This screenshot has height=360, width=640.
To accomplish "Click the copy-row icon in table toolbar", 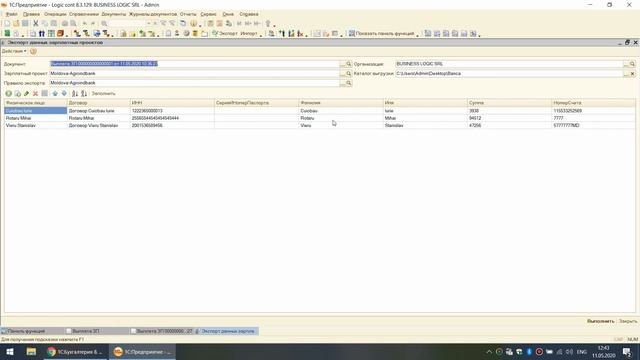I will click(17, 93).
